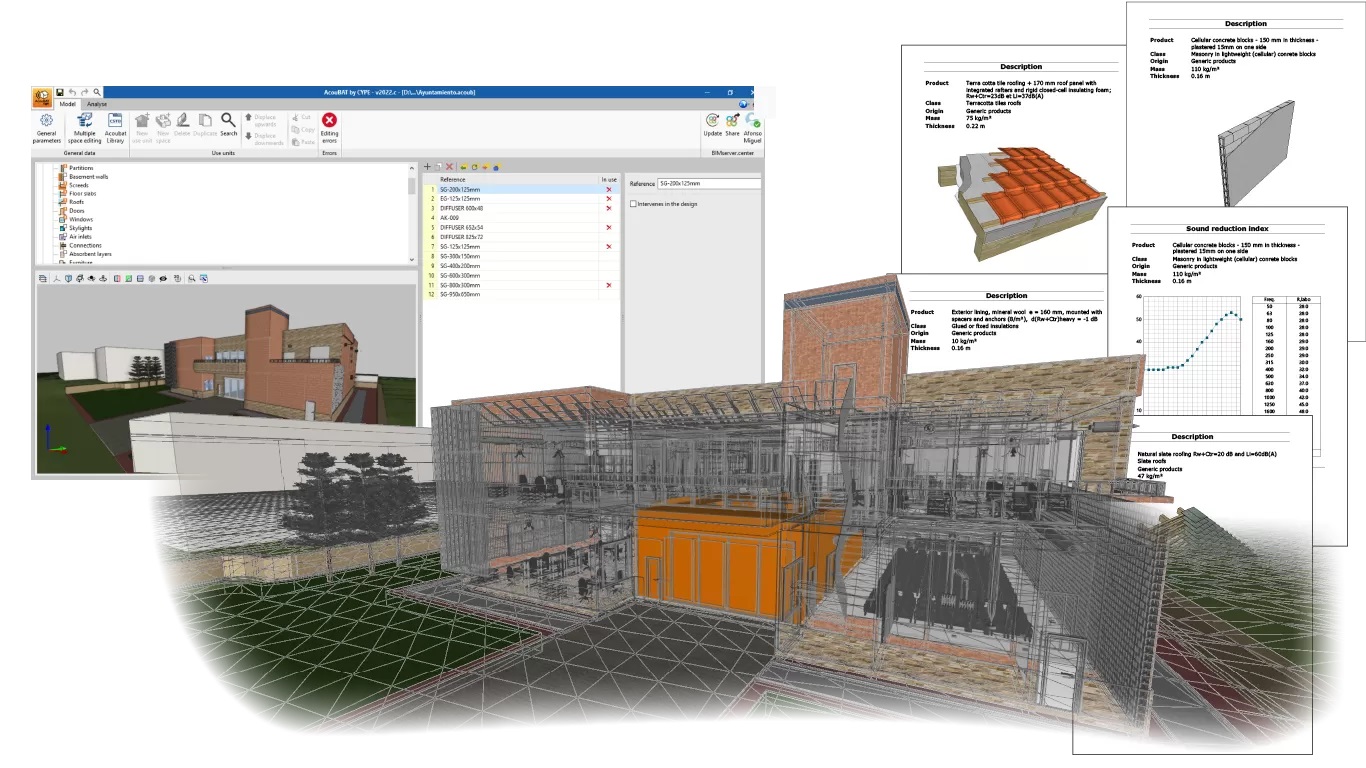Viewport: 1366px width, 768px height.
Task: Select Air inlets in the tree
Action: point(80,237)
